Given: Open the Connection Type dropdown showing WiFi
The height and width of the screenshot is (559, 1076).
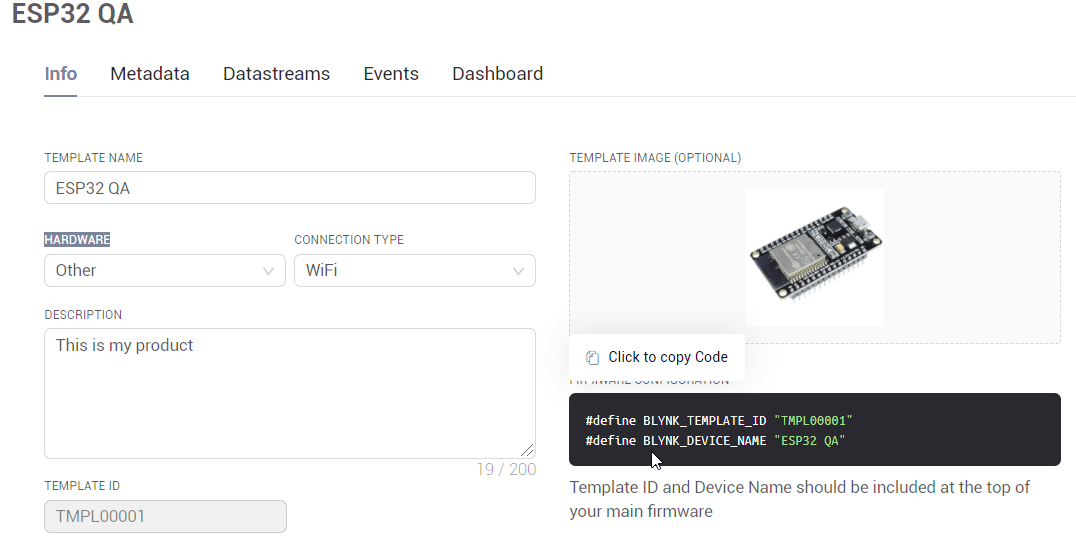Looking at the screenshot, I should [x=414, y=271].
